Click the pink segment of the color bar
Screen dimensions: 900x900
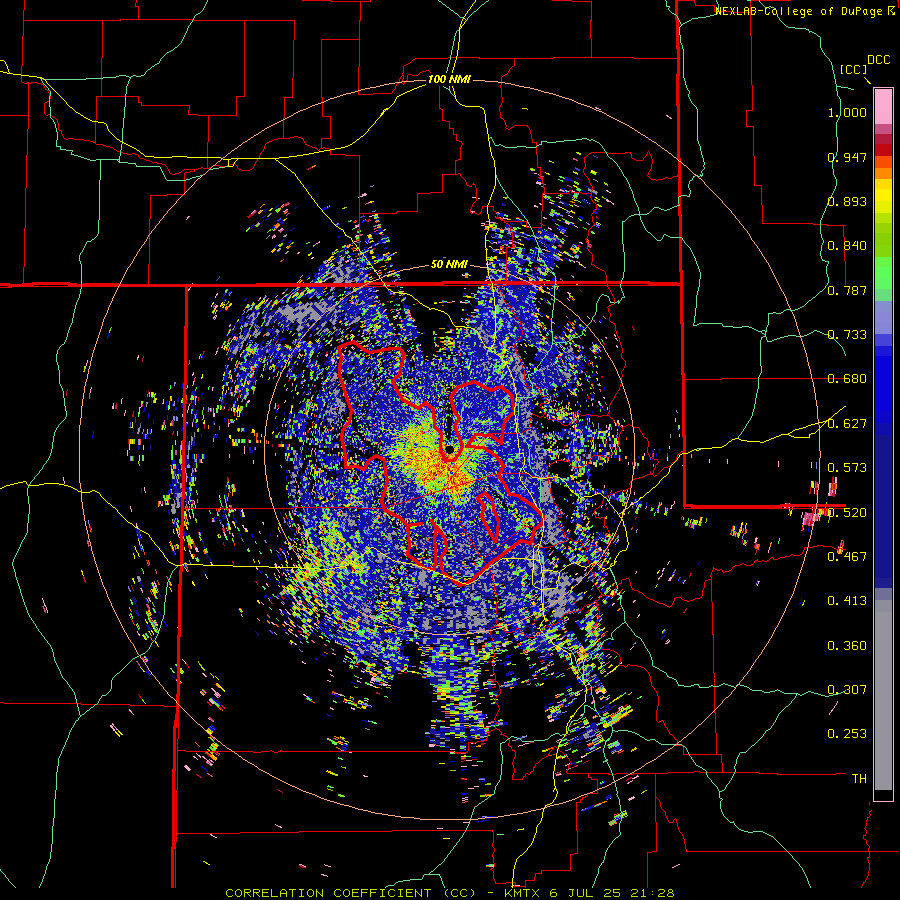point(883,107)
